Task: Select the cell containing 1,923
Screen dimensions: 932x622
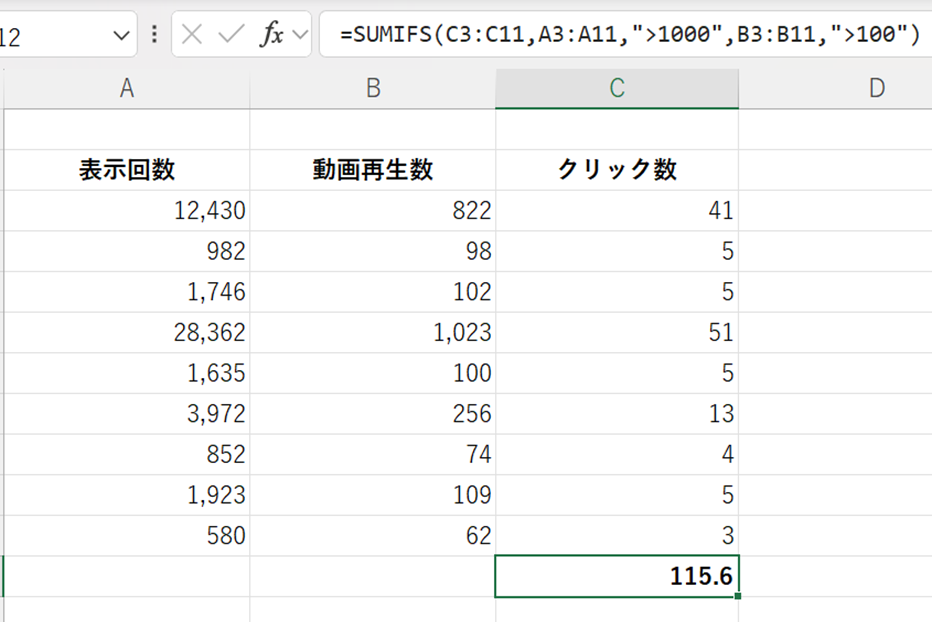Action: click(x=127, y=495)
